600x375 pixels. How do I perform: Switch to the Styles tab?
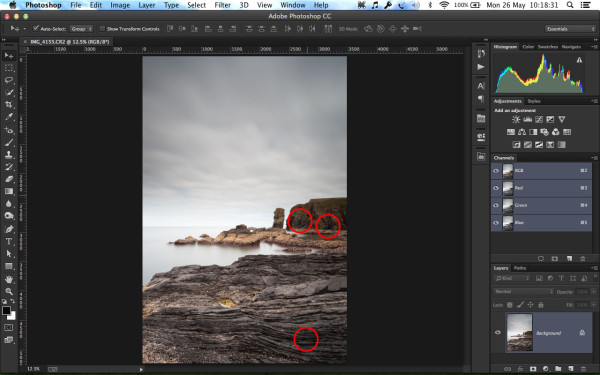click(534, 101)
